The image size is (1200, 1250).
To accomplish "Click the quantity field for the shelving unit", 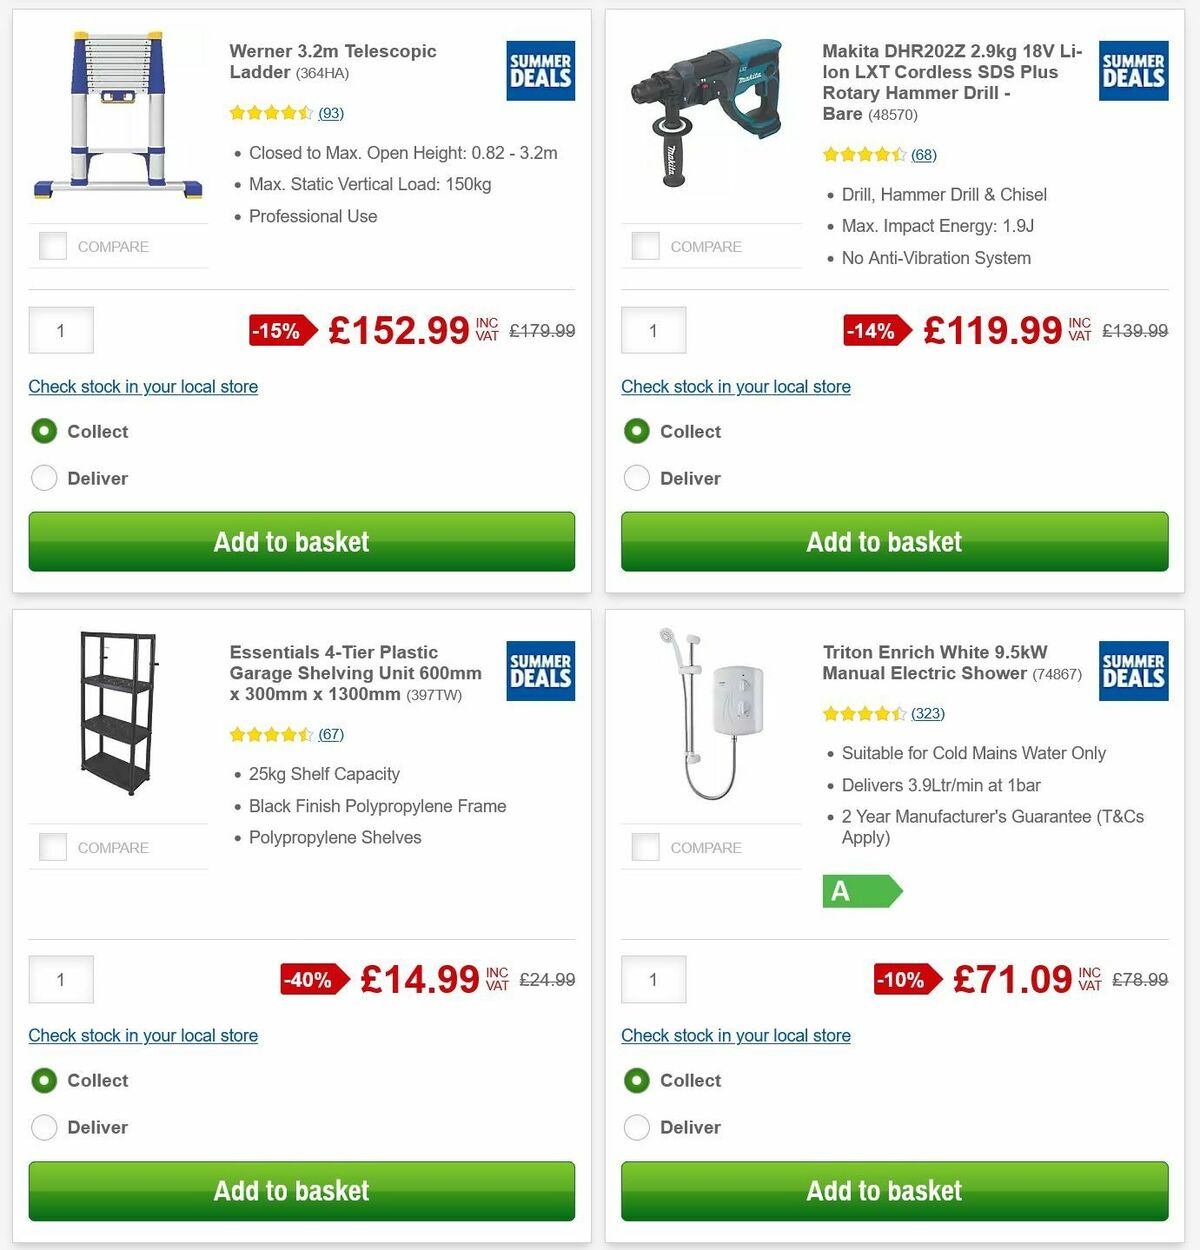I will click(60, 980).
